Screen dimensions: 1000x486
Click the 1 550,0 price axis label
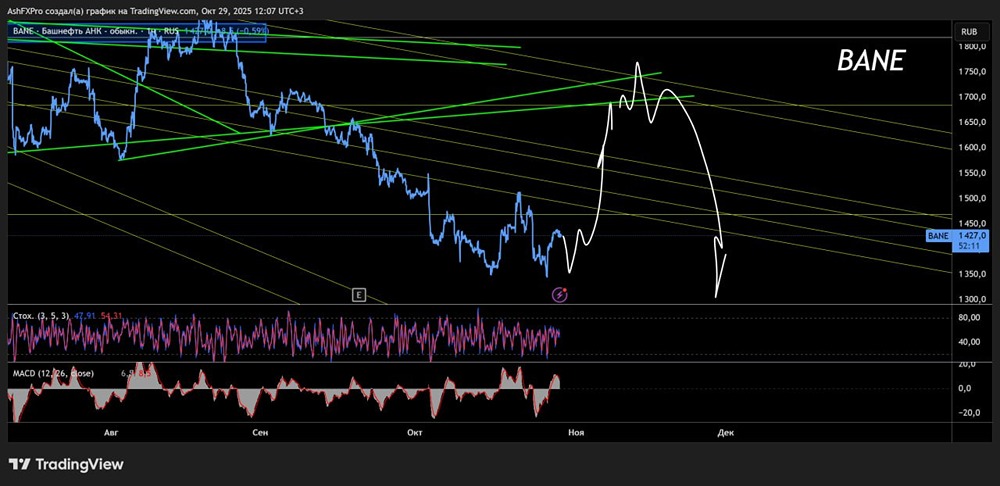973,173
